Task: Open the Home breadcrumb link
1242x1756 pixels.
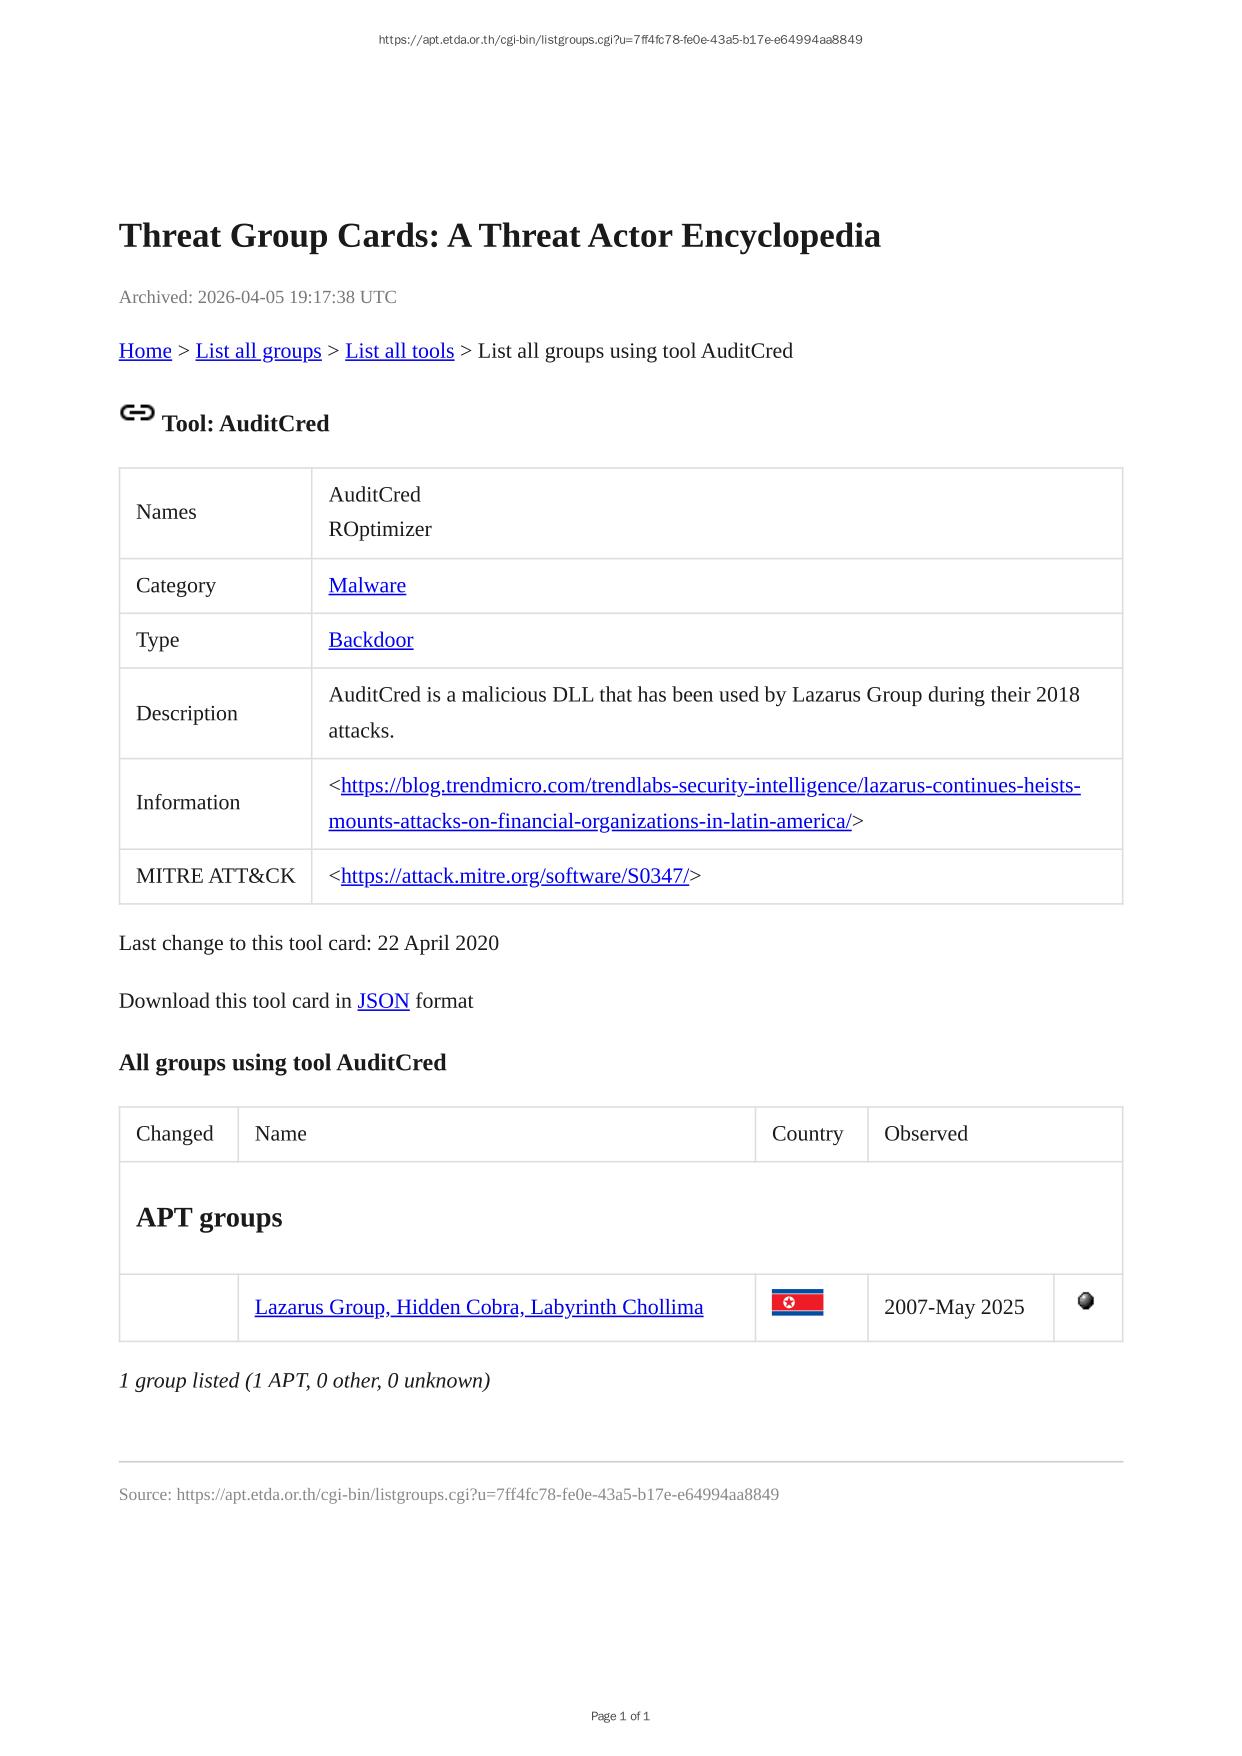Action: click(145, 351)
